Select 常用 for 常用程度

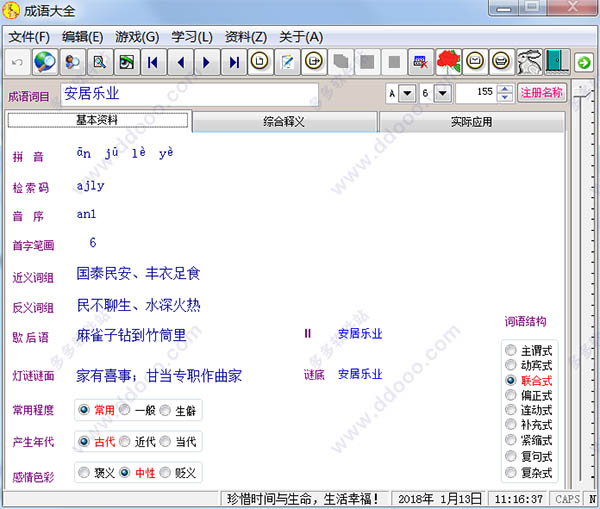(84, 410)
